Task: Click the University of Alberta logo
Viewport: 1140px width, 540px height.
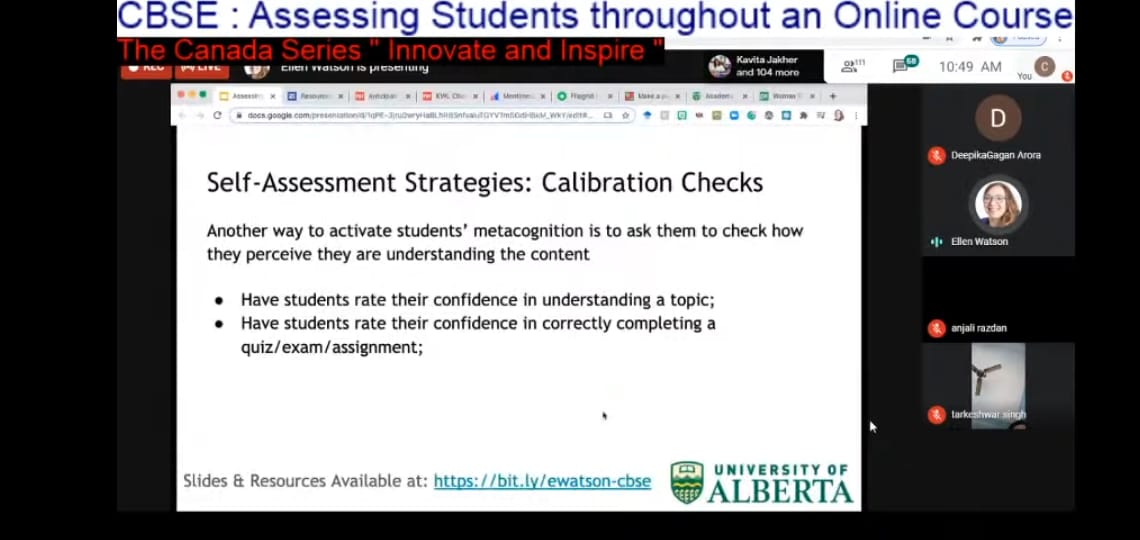Action: [761, 482]
